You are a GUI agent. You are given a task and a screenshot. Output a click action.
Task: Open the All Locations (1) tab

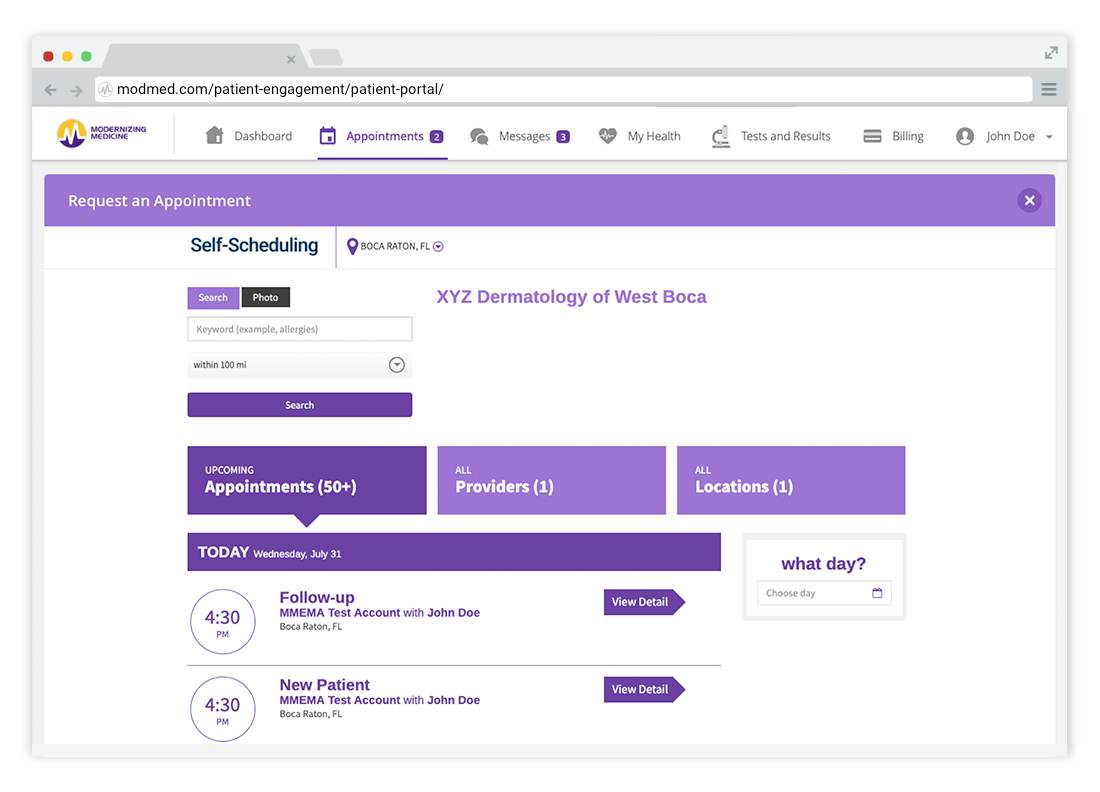click(x=790, y=481)
